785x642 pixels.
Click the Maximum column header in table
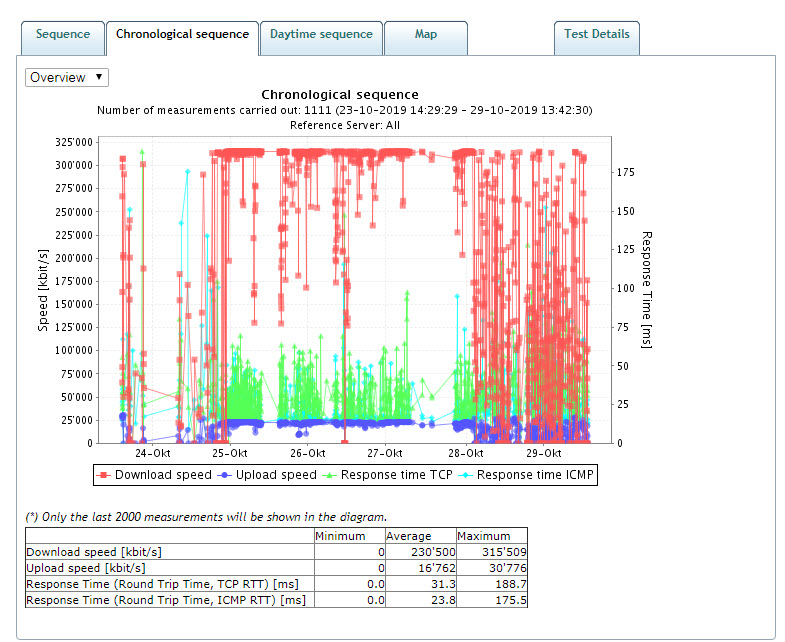484,536
